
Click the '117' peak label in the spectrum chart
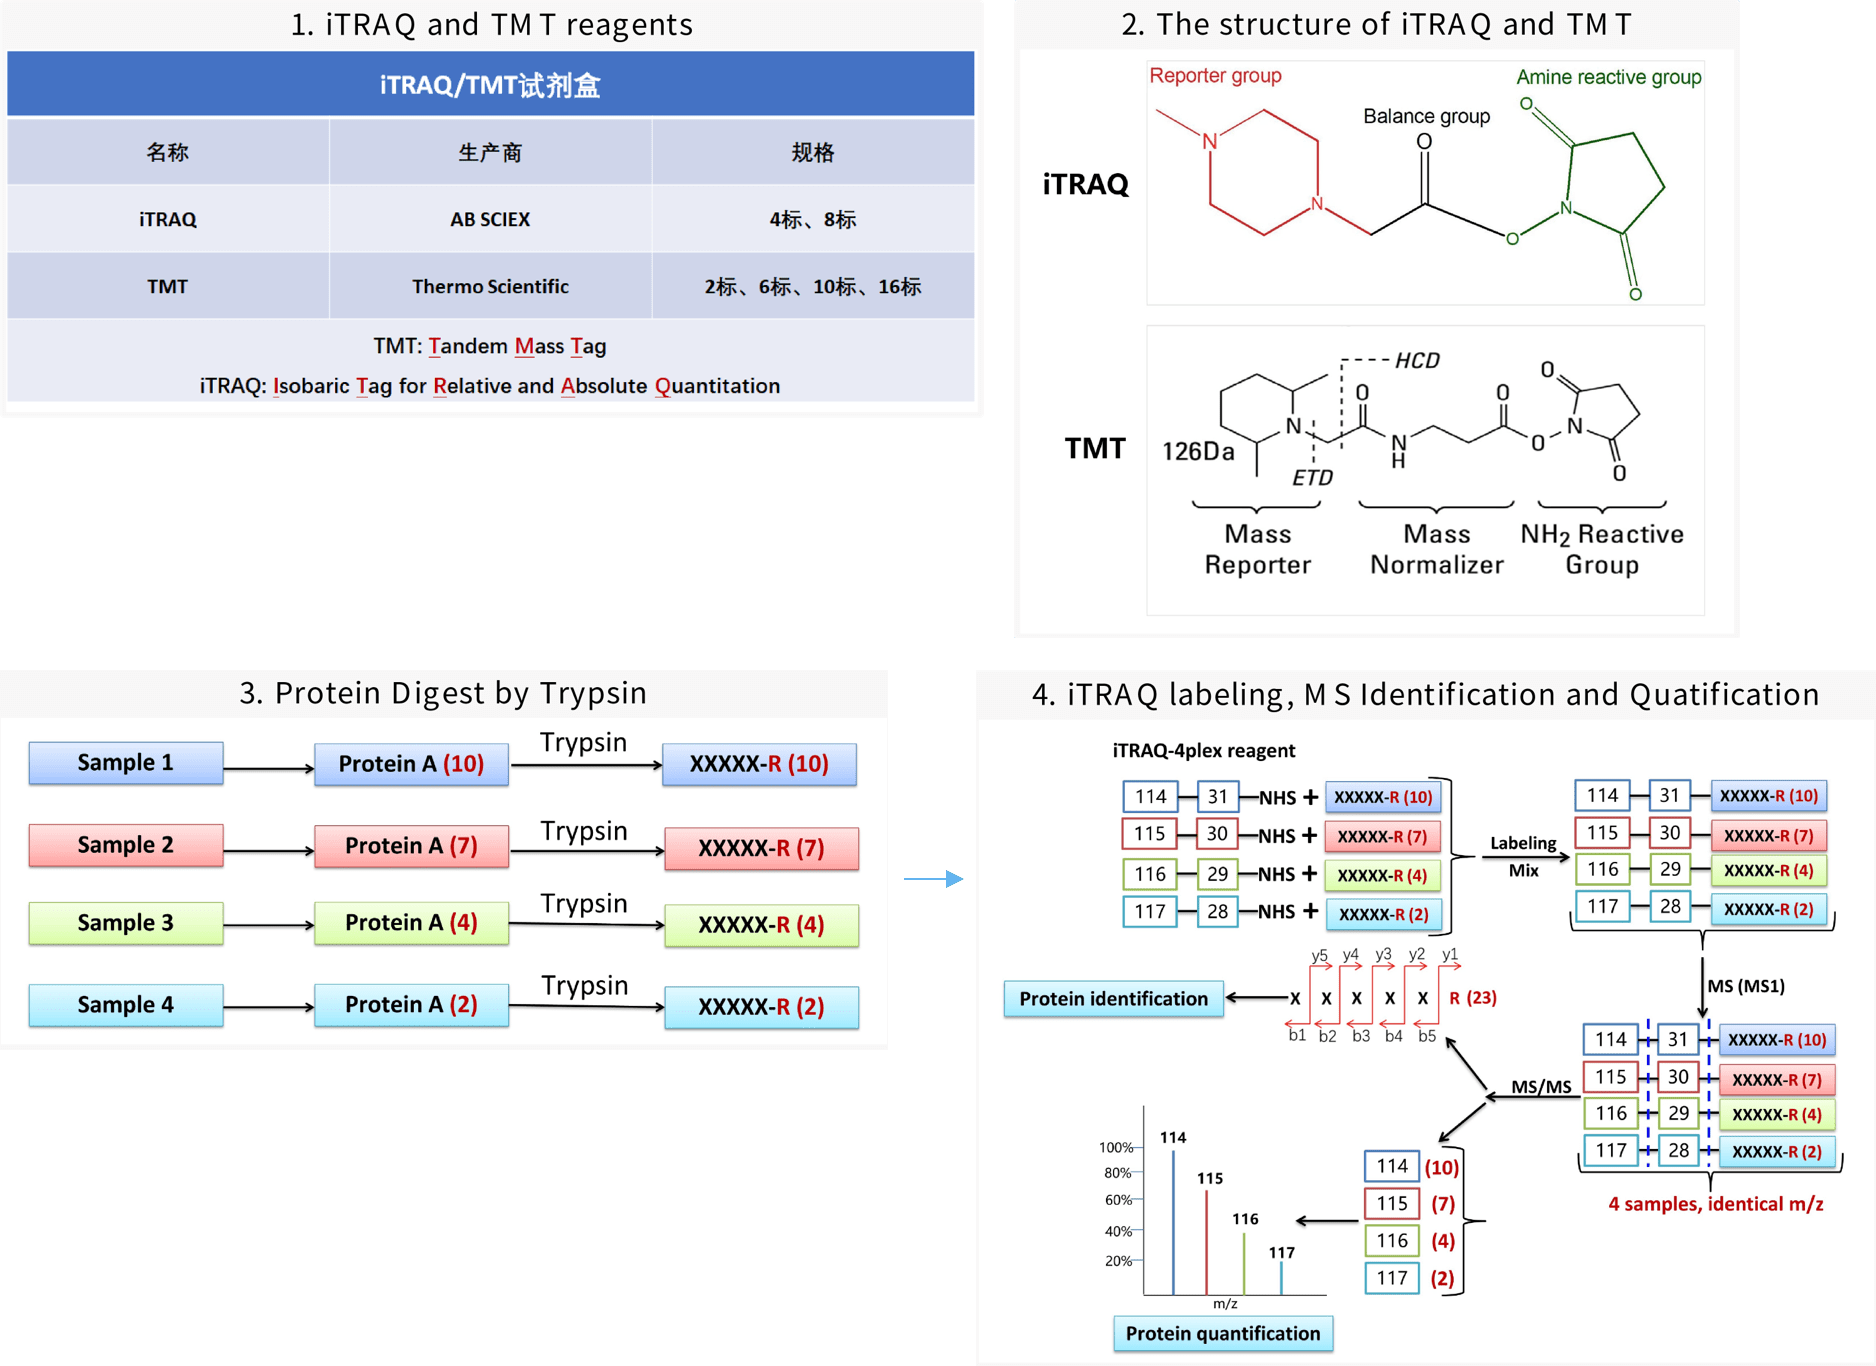[x=1282, y=1253]
